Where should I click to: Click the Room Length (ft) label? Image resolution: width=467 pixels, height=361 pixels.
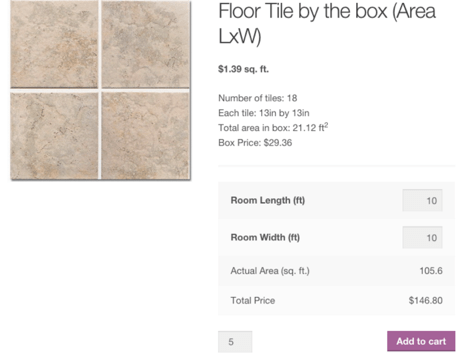268,200
